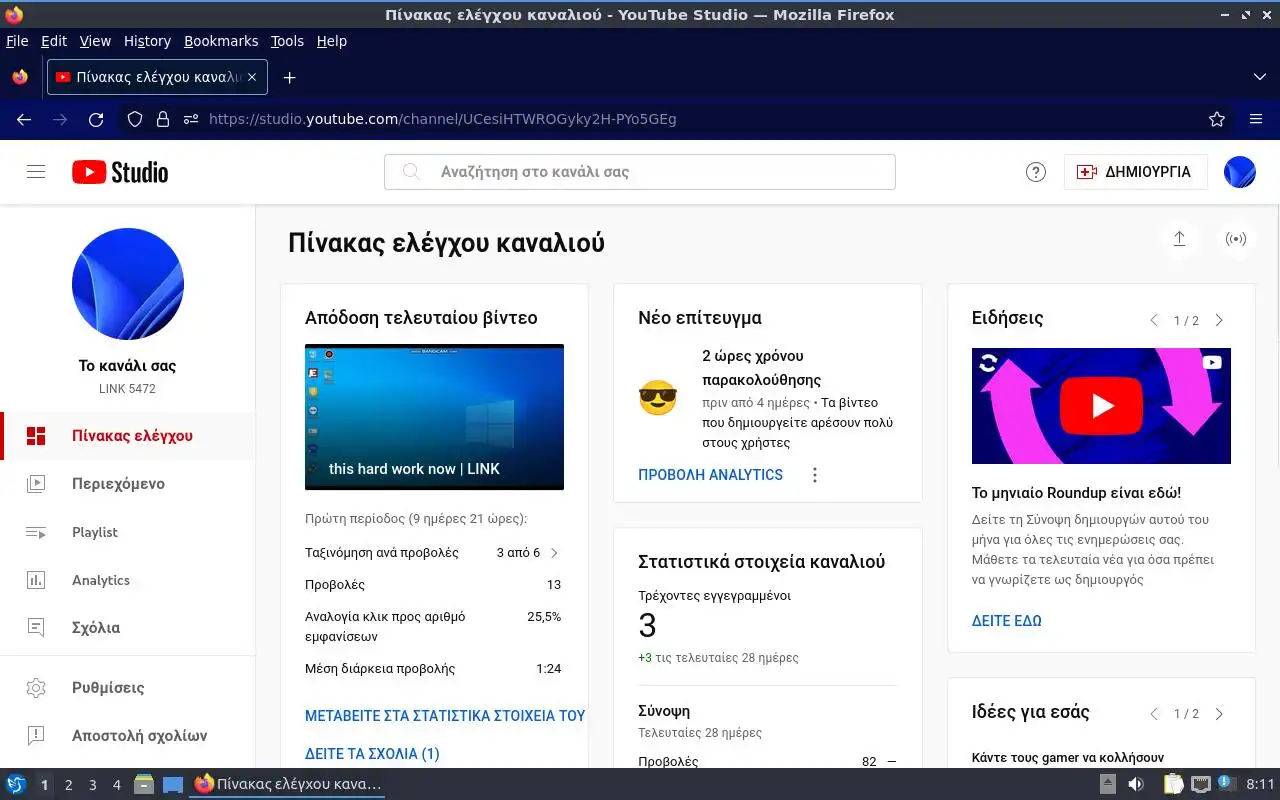This screenshot has width=1280, height=800.
Task: Click the large channel profile picture
Action: click(x=128, y=284)
